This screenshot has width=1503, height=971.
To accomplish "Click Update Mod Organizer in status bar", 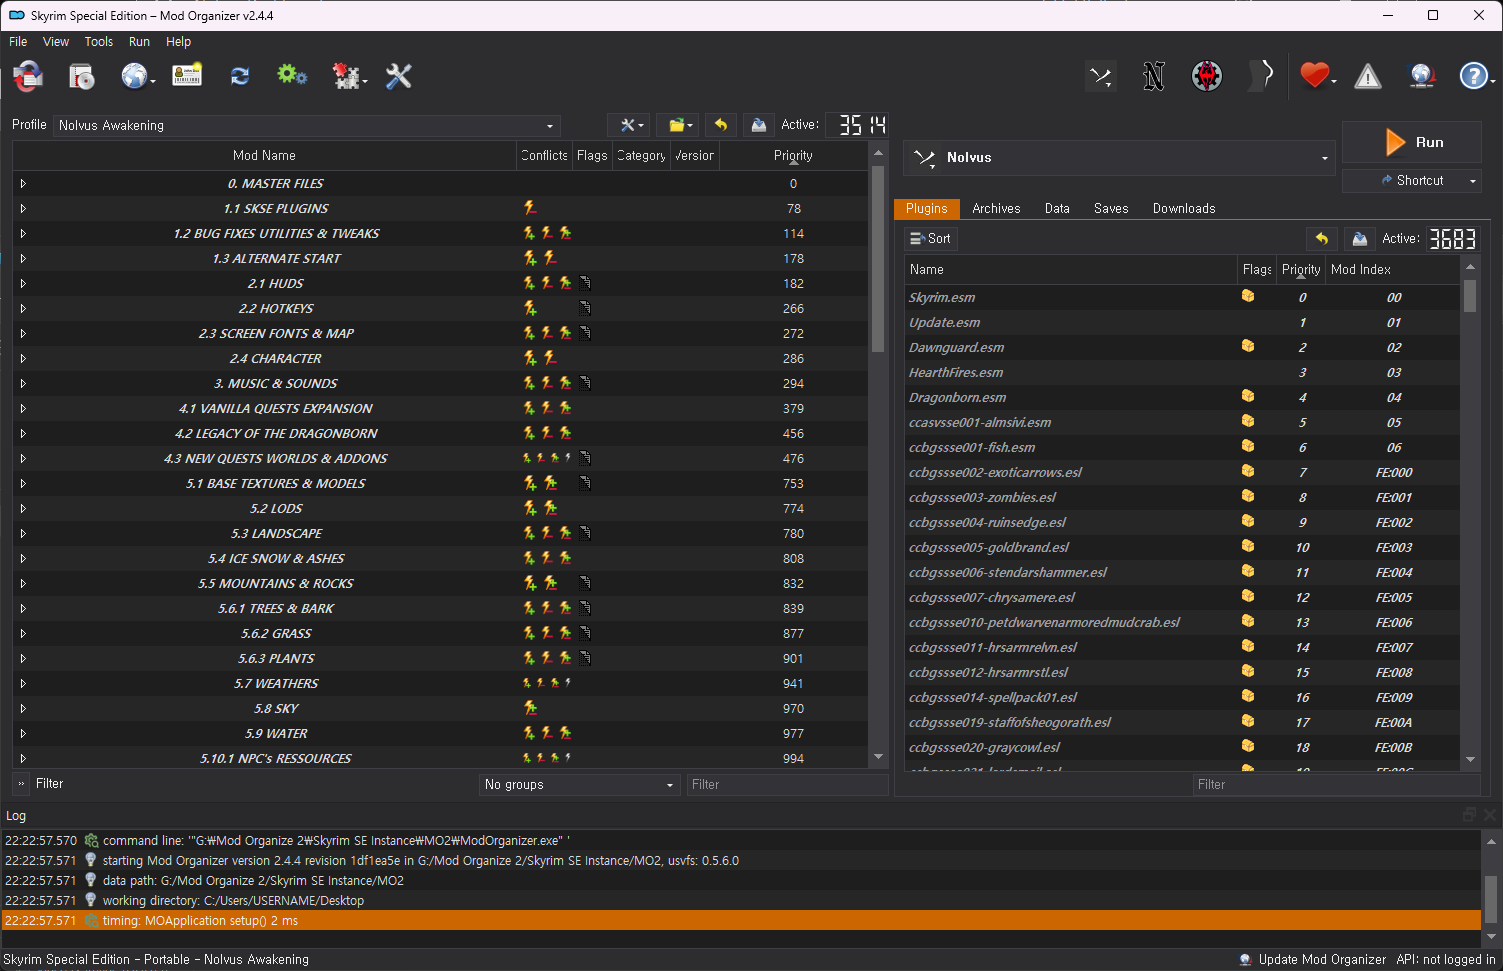I will pos(1312,959).
